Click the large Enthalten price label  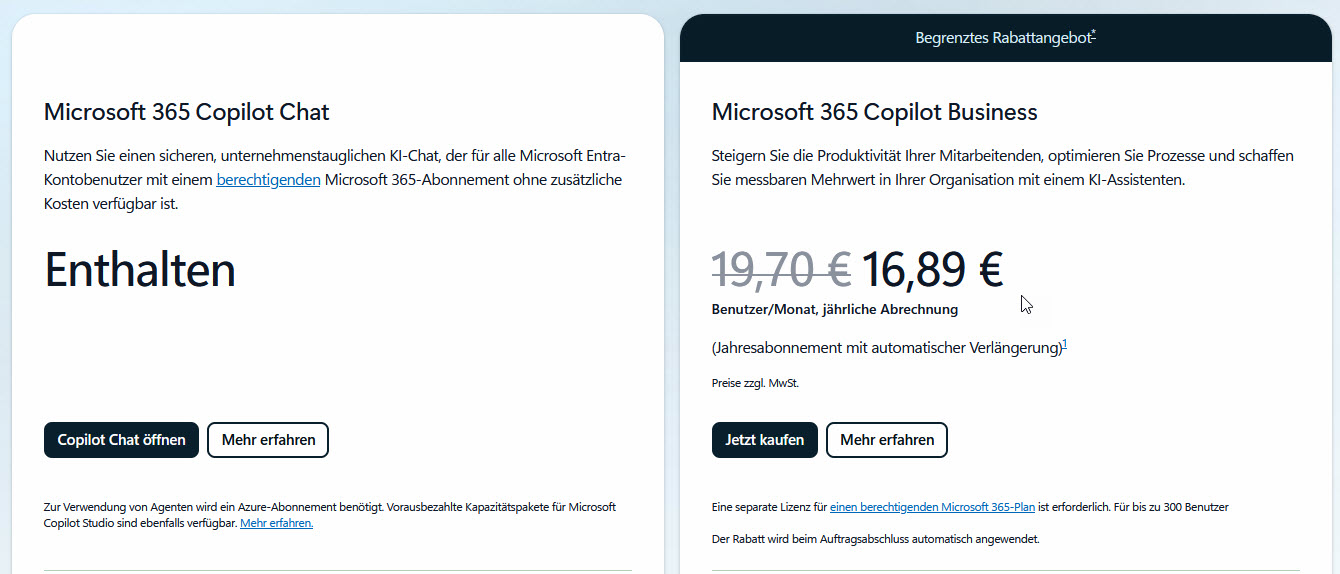coord(140,270)
